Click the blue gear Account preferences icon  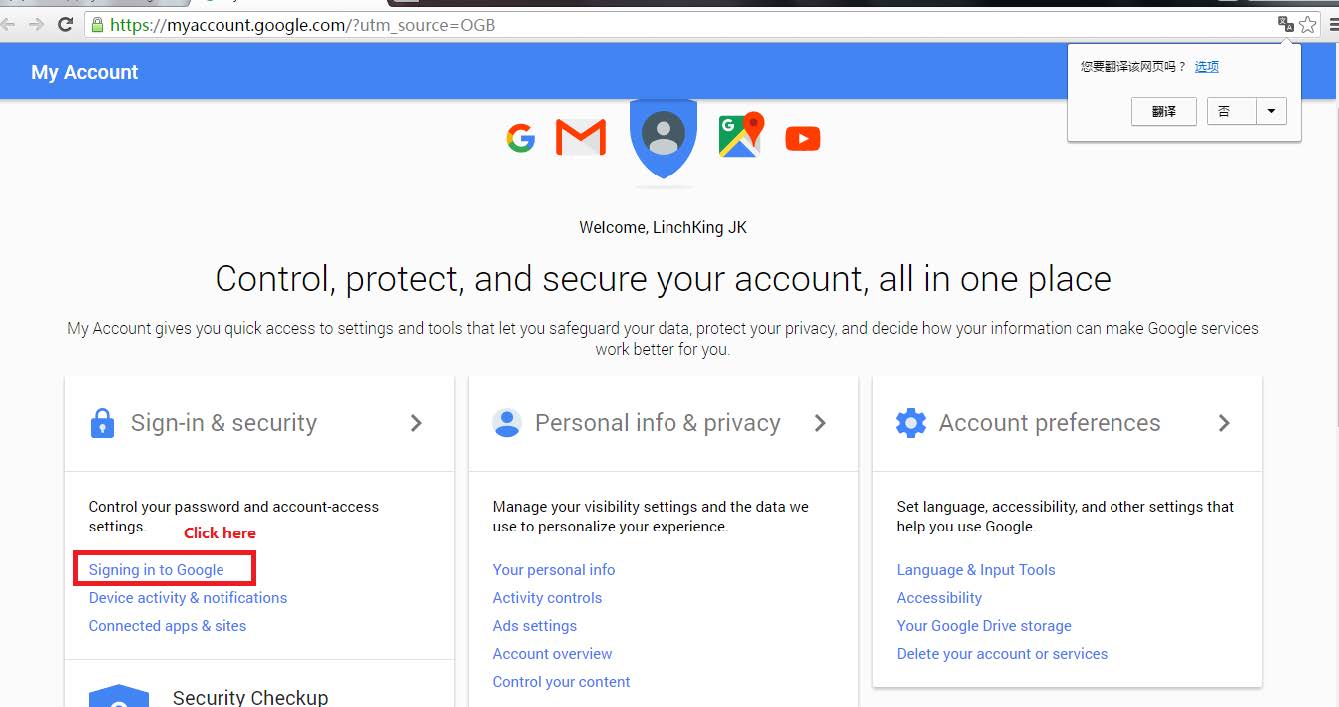911,423
